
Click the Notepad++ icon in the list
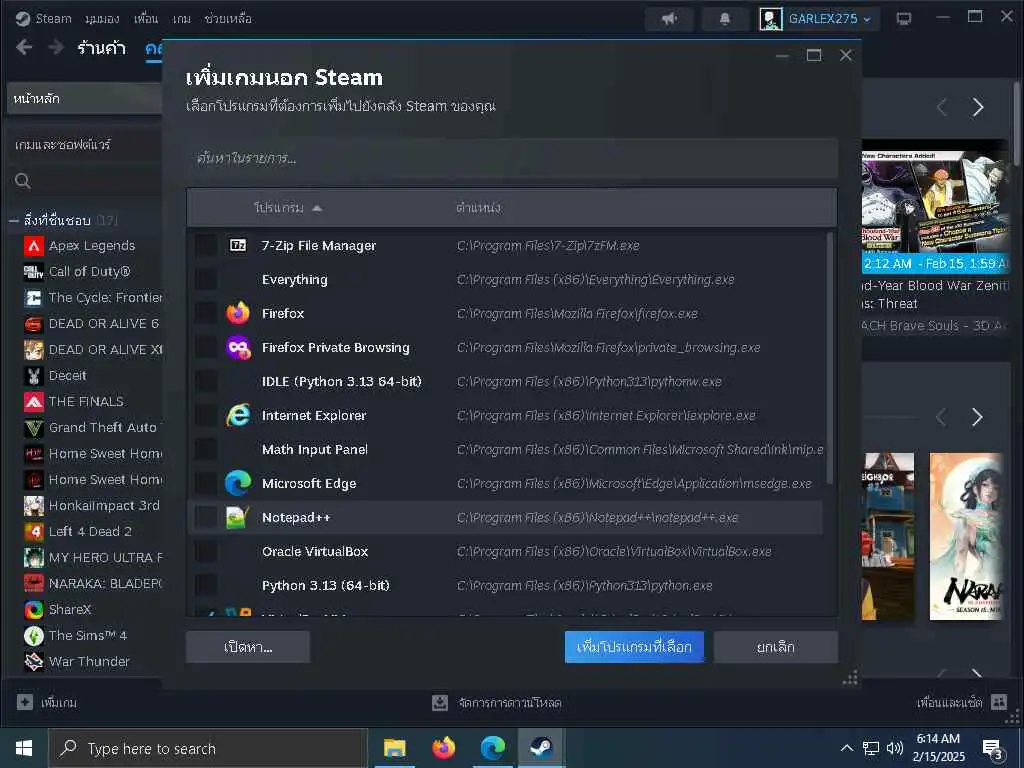click(x=238, y=517)
